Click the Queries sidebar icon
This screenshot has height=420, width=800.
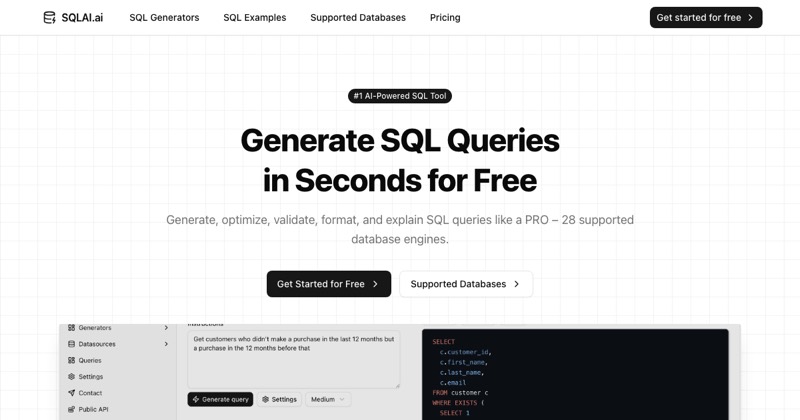(x=71, y=360)
